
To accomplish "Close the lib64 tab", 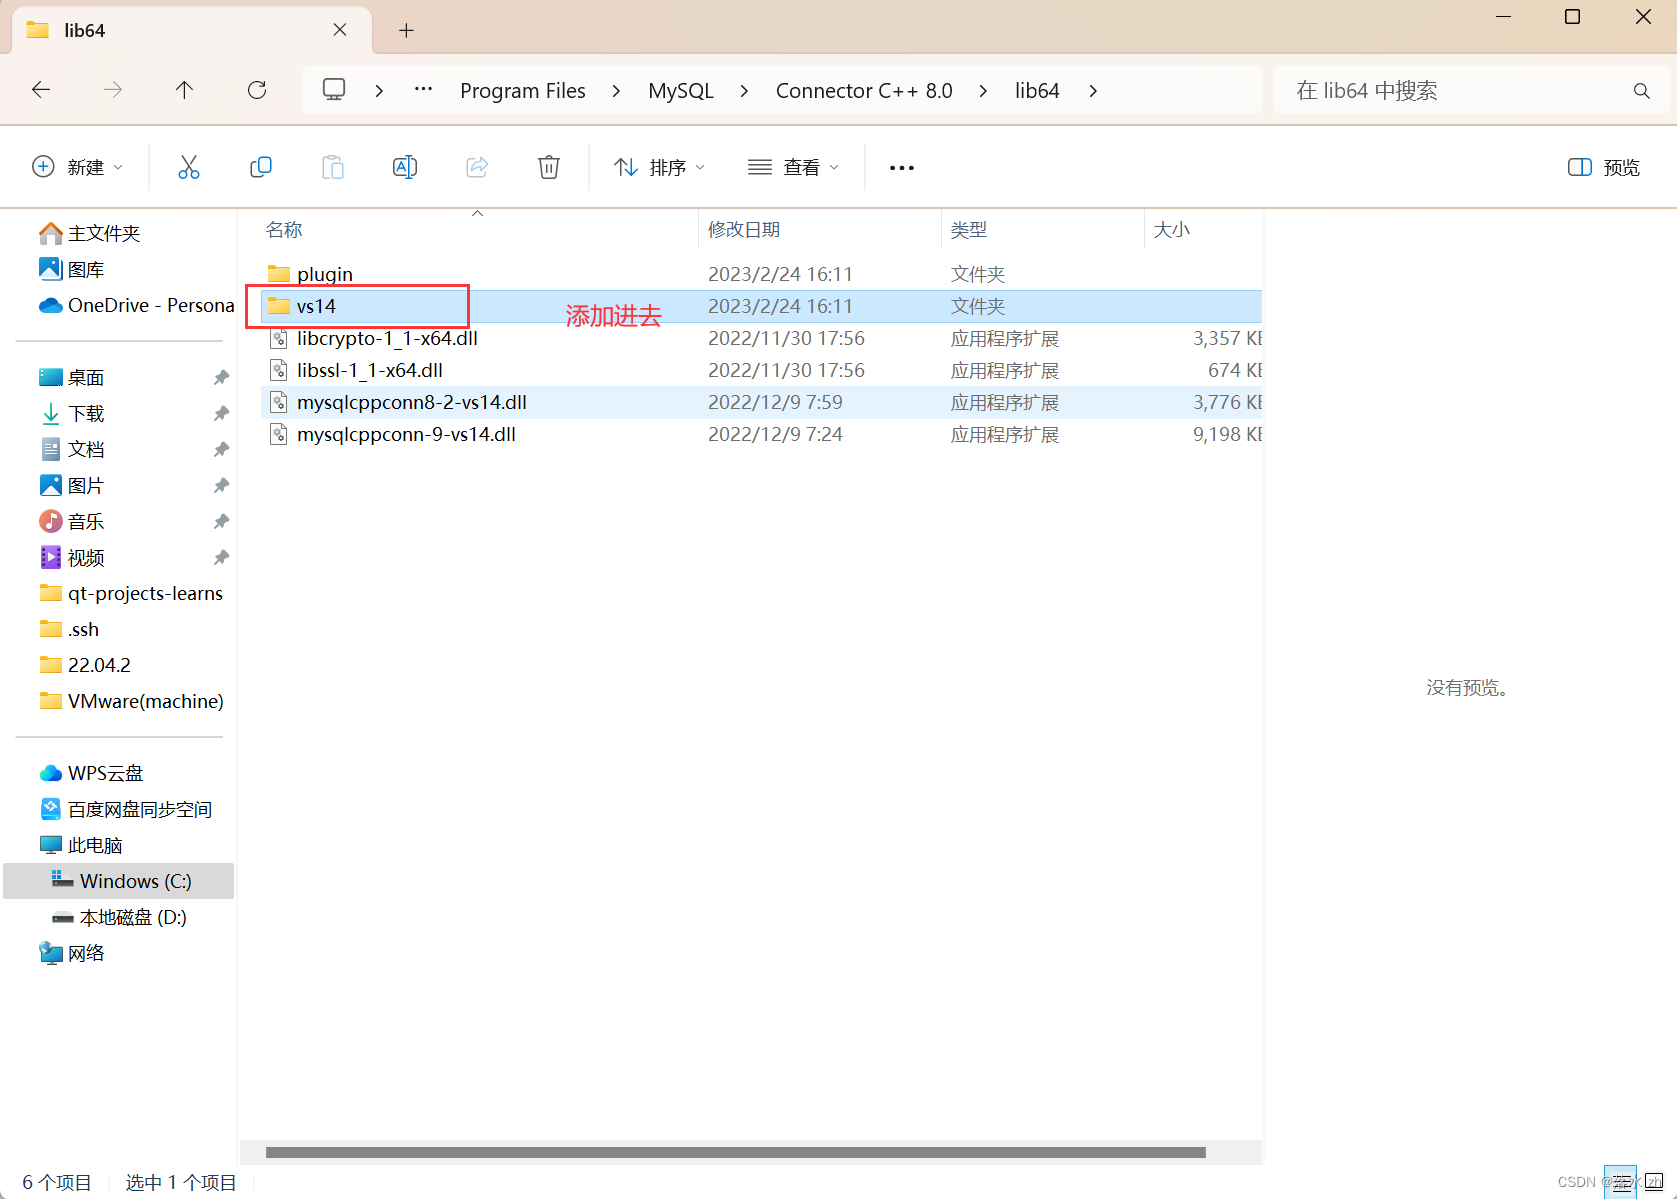I will 340,30.
